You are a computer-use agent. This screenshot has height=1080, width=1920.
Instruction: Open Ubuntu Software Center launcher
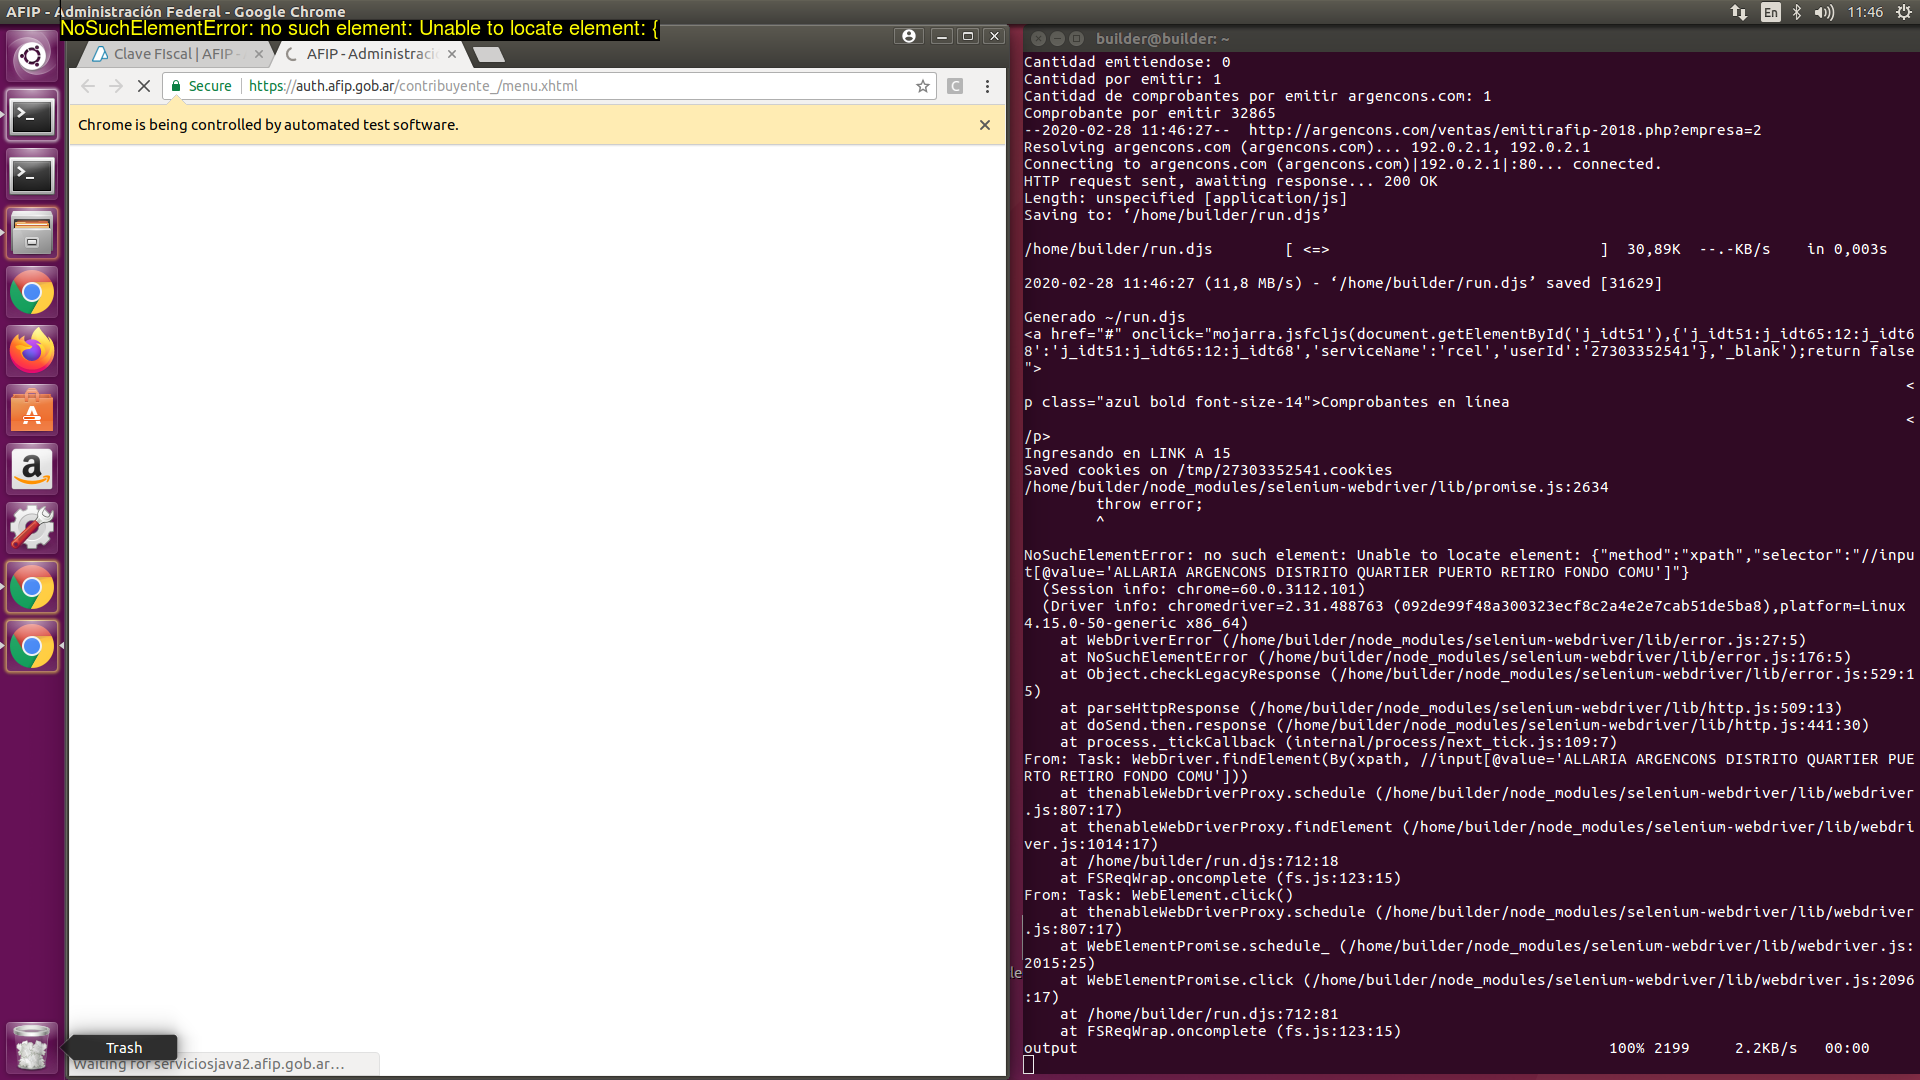pyautogui.click(x=32, y=411)
